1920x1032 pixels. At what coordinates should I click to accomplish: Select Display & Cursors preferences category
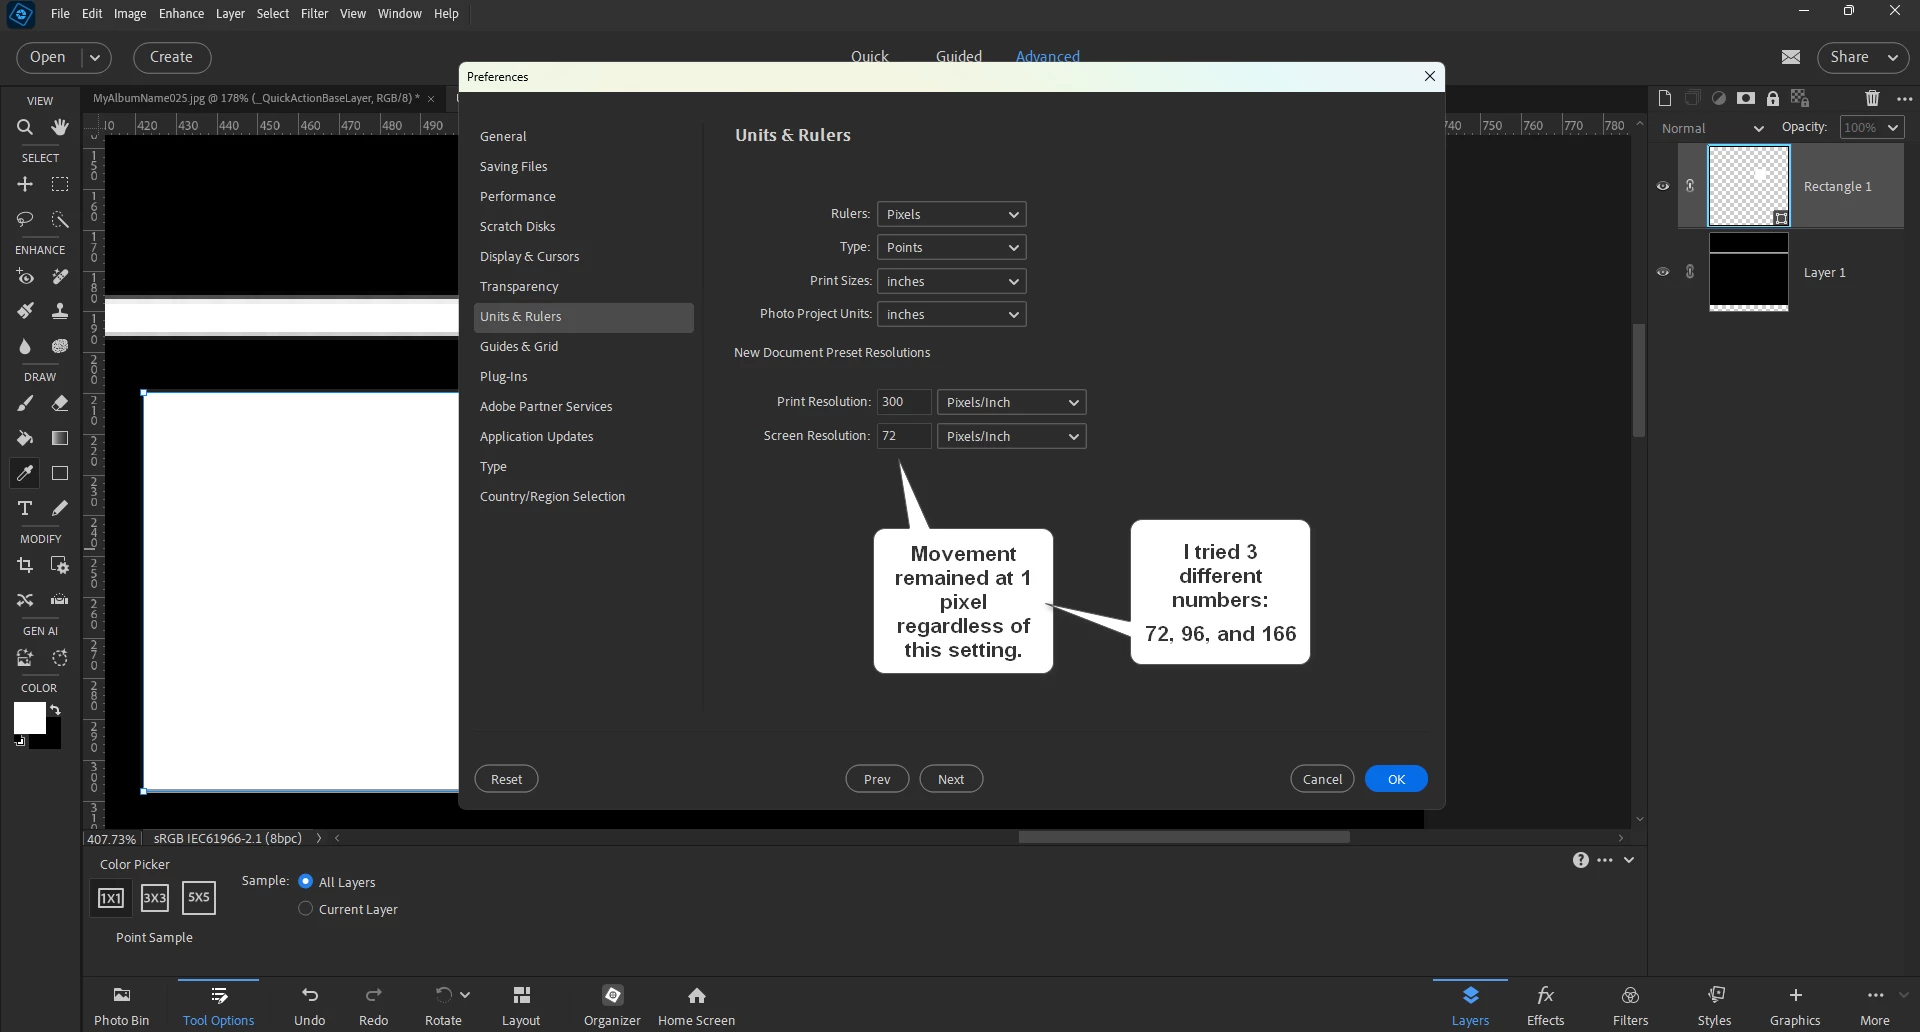click(584, 256)
